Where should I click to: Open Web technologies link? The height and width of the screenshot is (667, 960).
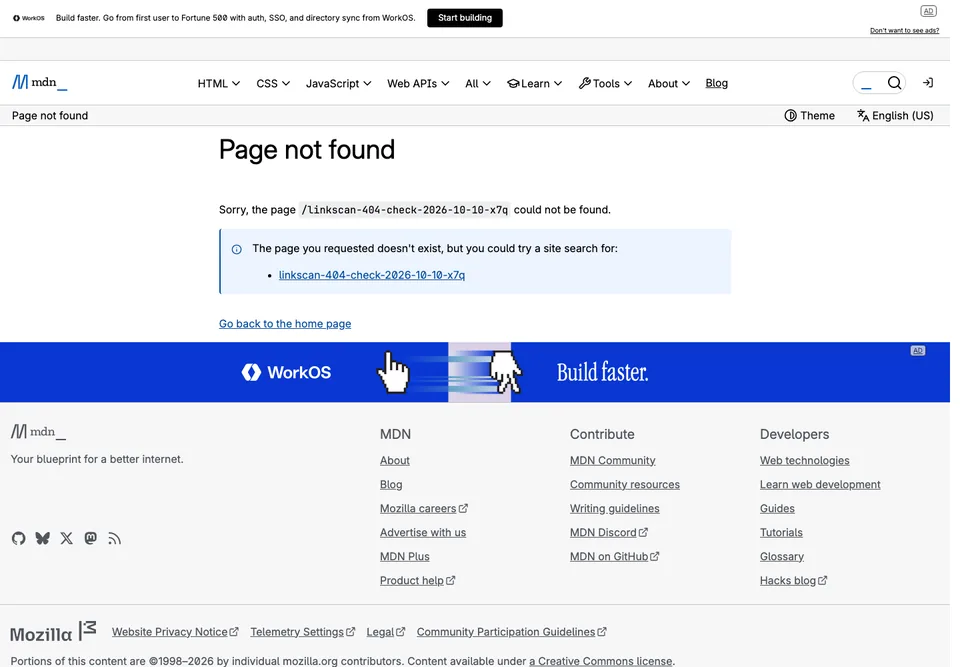[804, 461]
